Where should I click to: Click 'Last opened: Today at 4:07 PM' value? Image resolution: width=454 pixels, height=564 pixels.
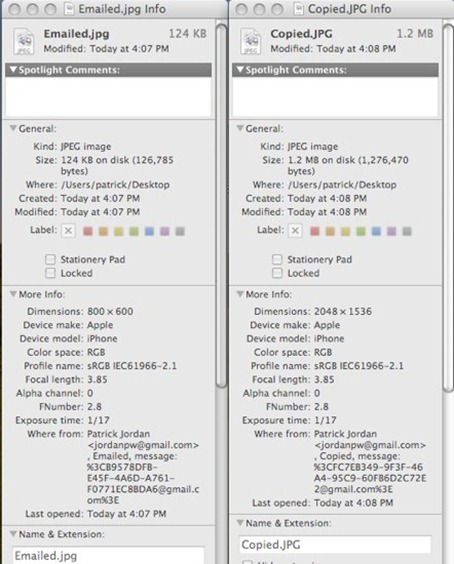[127, 514]
